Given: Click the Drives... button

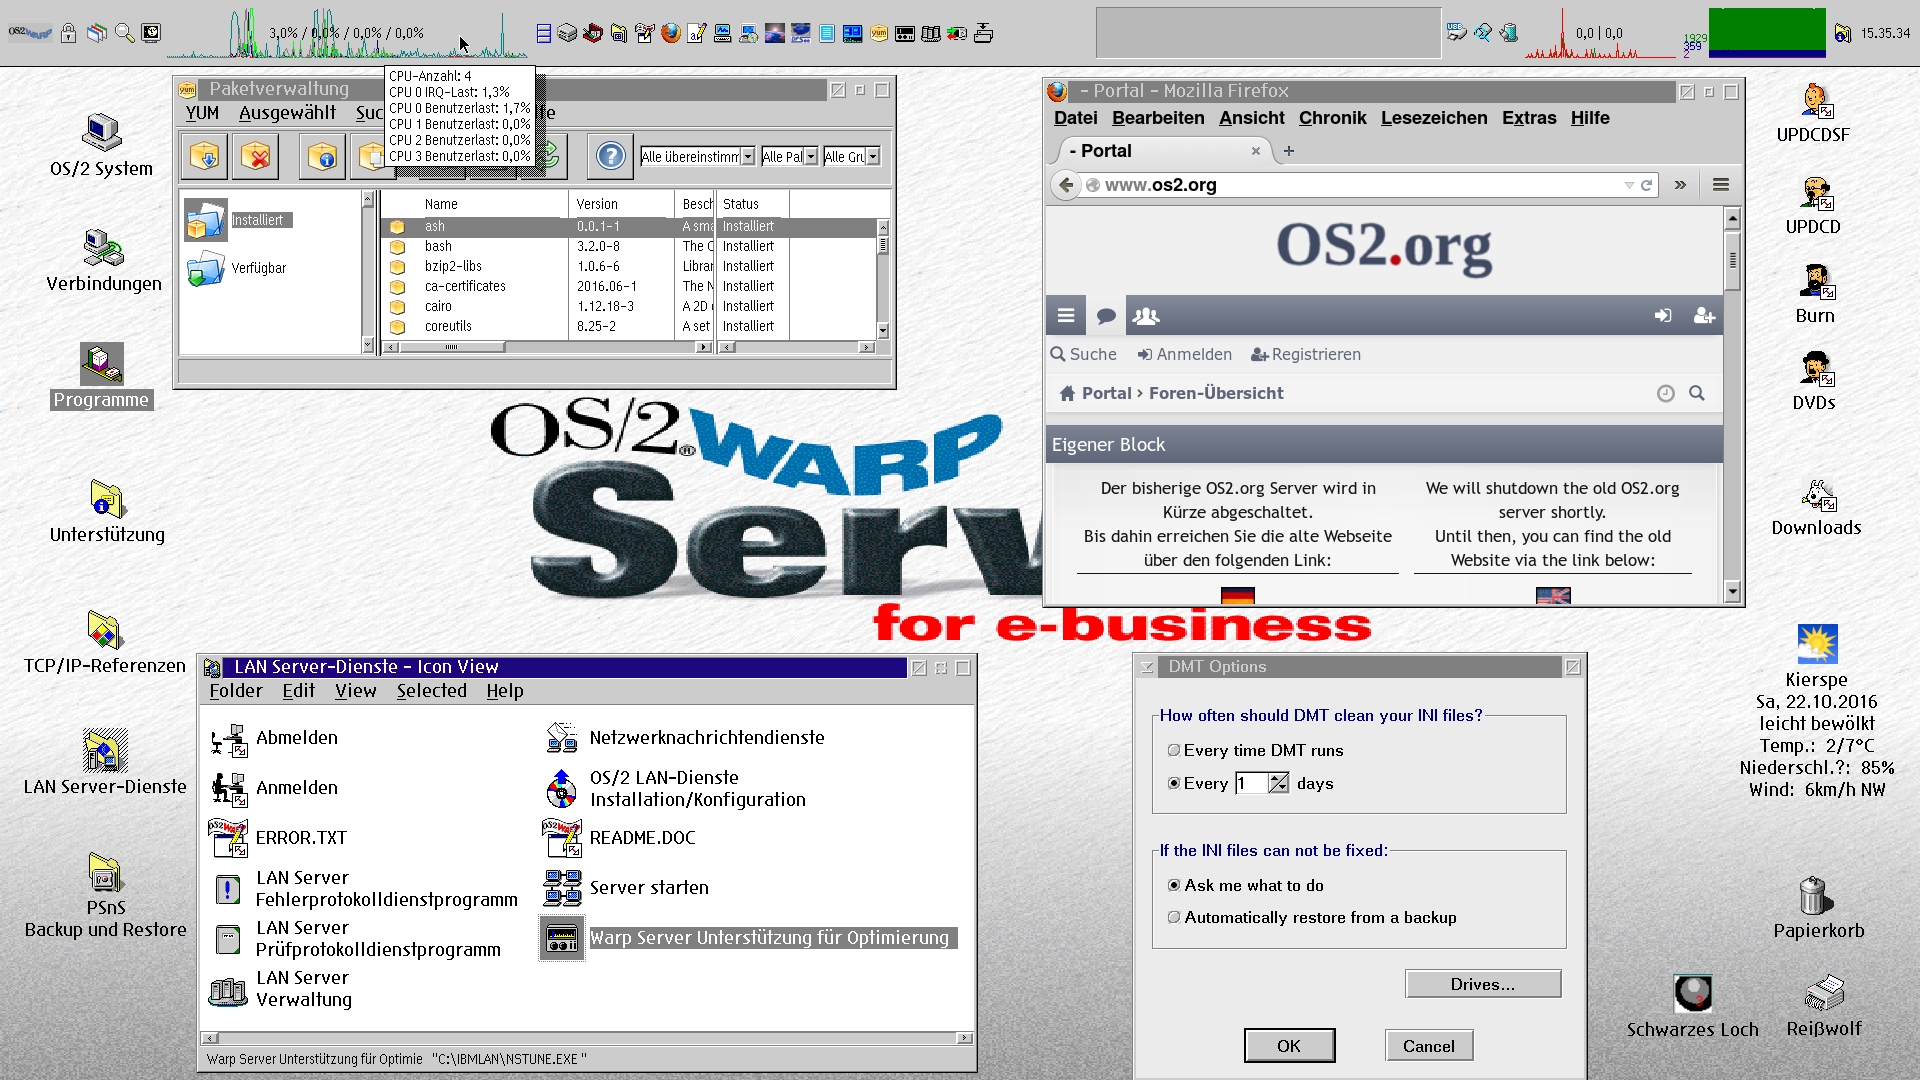Looking at the screenshot, I should pyautogui.click(x=1483, y=984).
